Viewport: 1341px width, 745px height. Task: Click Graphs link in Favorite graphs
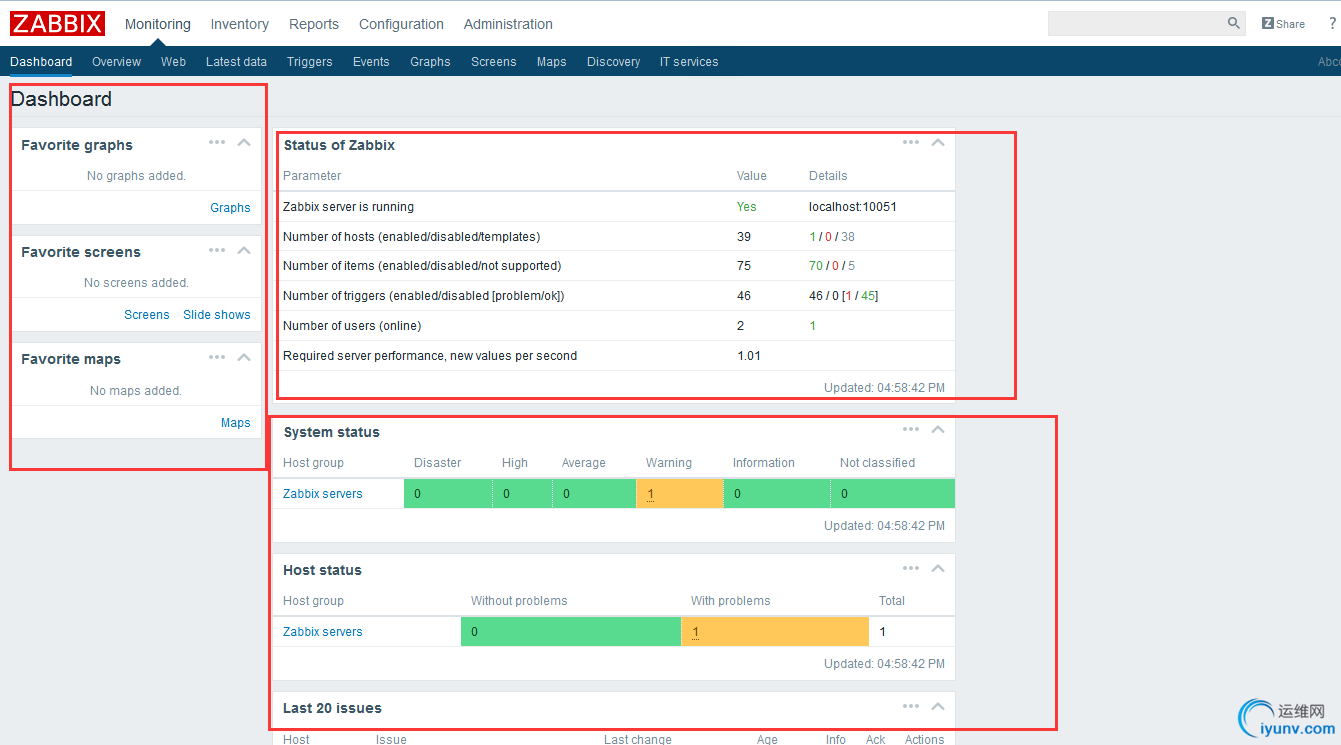pyautogui.click(x=230, y=208)
